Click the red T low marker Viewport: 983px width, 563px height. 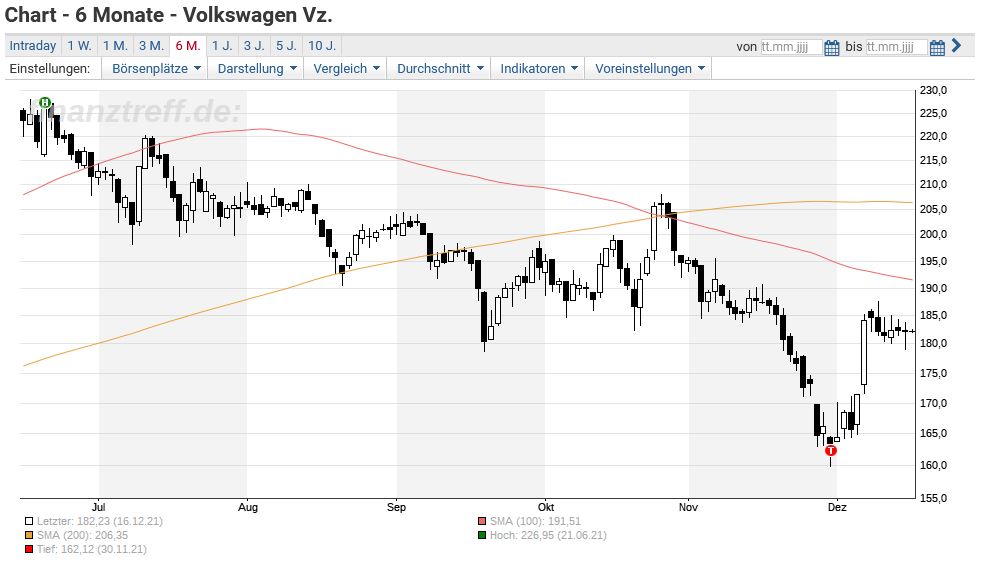831,450
